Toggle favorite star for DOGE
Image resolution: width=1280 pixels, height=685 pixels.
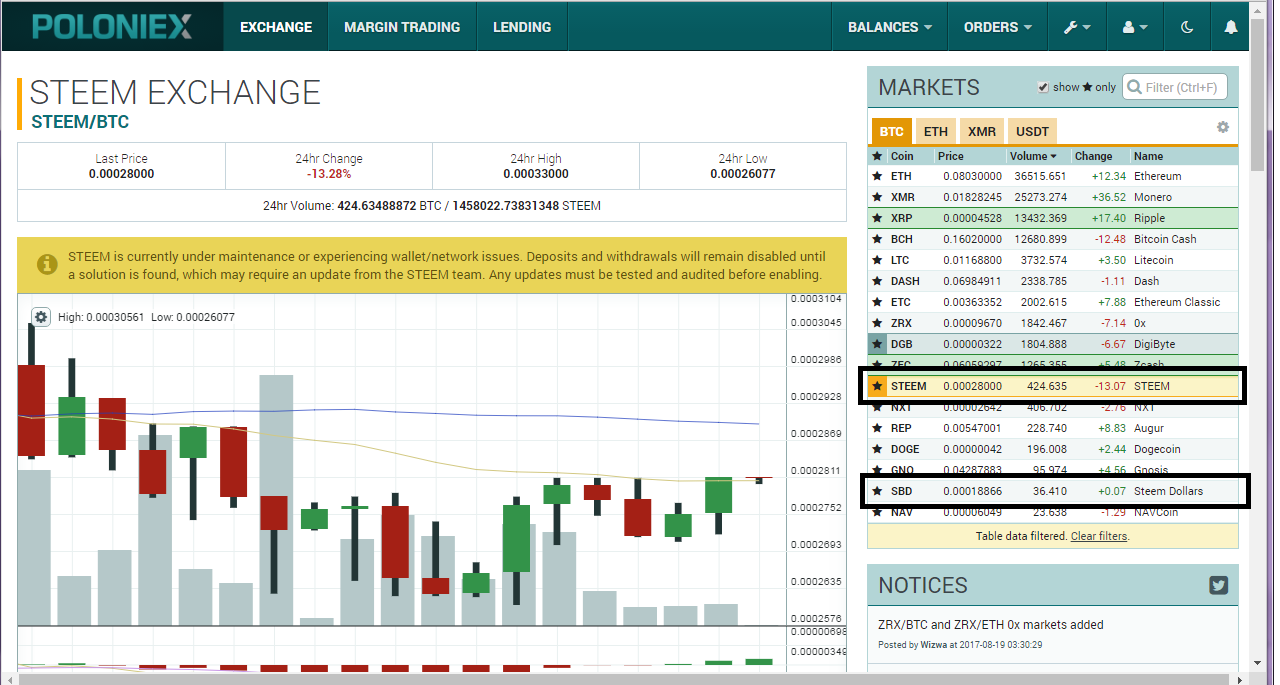(x=877, y=449)
